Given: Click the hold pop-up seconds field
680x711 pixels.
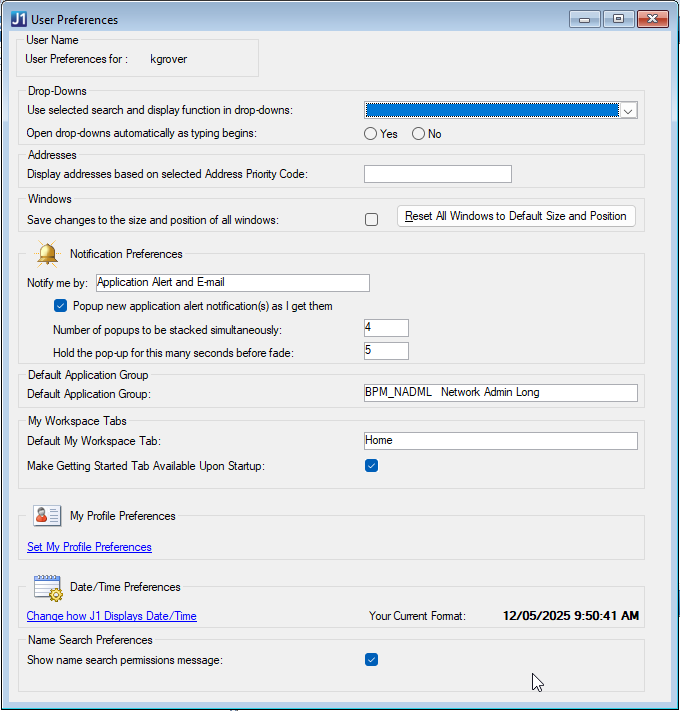Looking at the screenshot, I should point(386,351).
